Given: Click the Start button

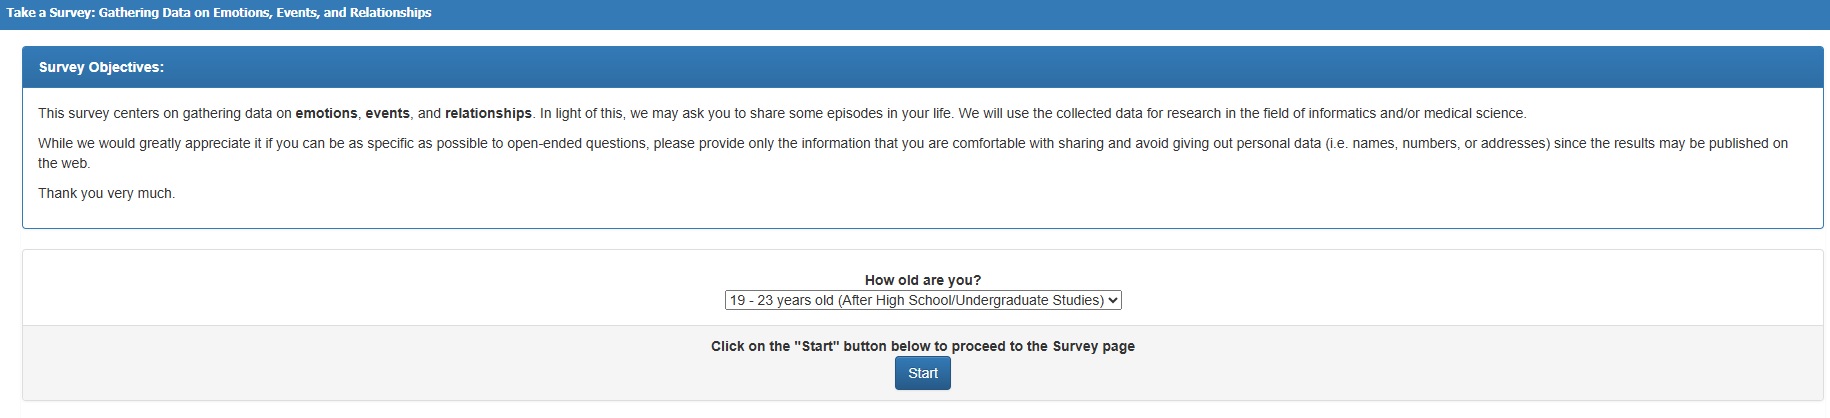Looking at the screenshot, I should point(923,373).
